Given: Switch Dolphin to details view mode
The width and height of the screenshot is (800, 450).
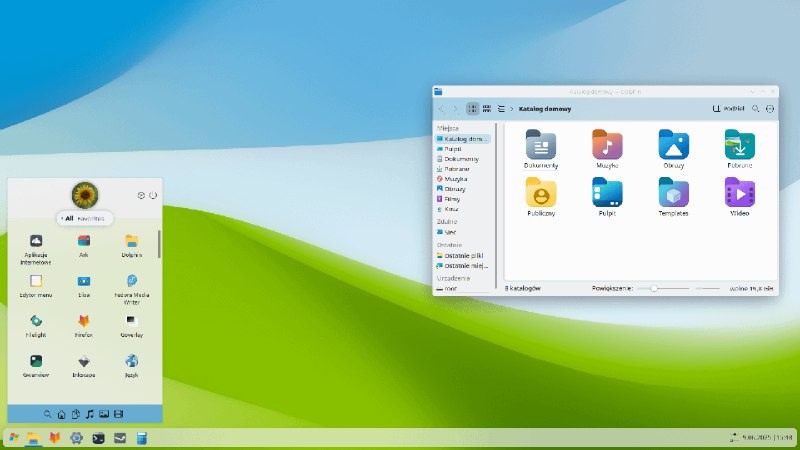Looking at the screenshot, I should click(x=501, y=109).
